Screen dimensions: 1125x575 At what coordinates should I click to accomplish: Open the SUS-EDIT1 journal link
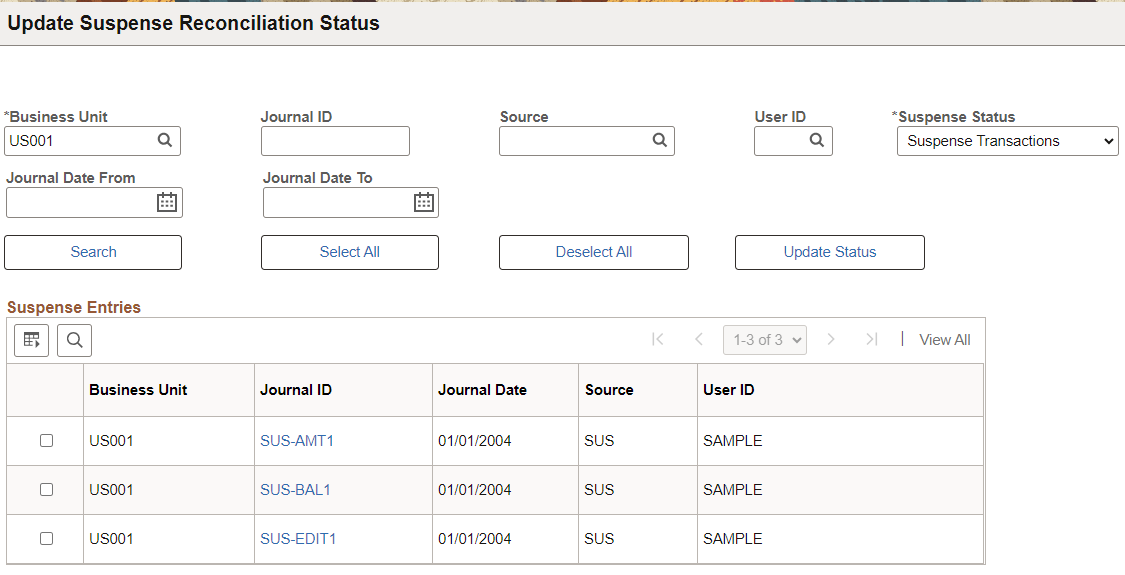coord(298,539)
